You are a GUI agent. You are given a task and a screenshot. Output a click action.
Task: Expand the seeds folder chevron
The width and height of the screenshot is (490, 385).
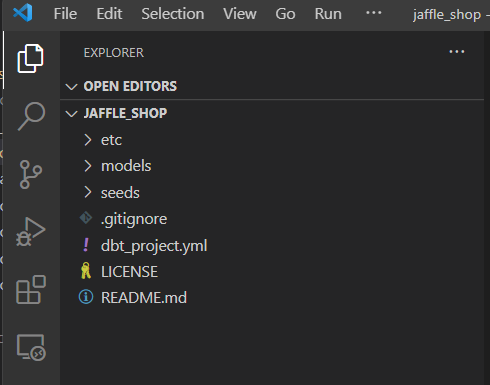click(88, 192)
